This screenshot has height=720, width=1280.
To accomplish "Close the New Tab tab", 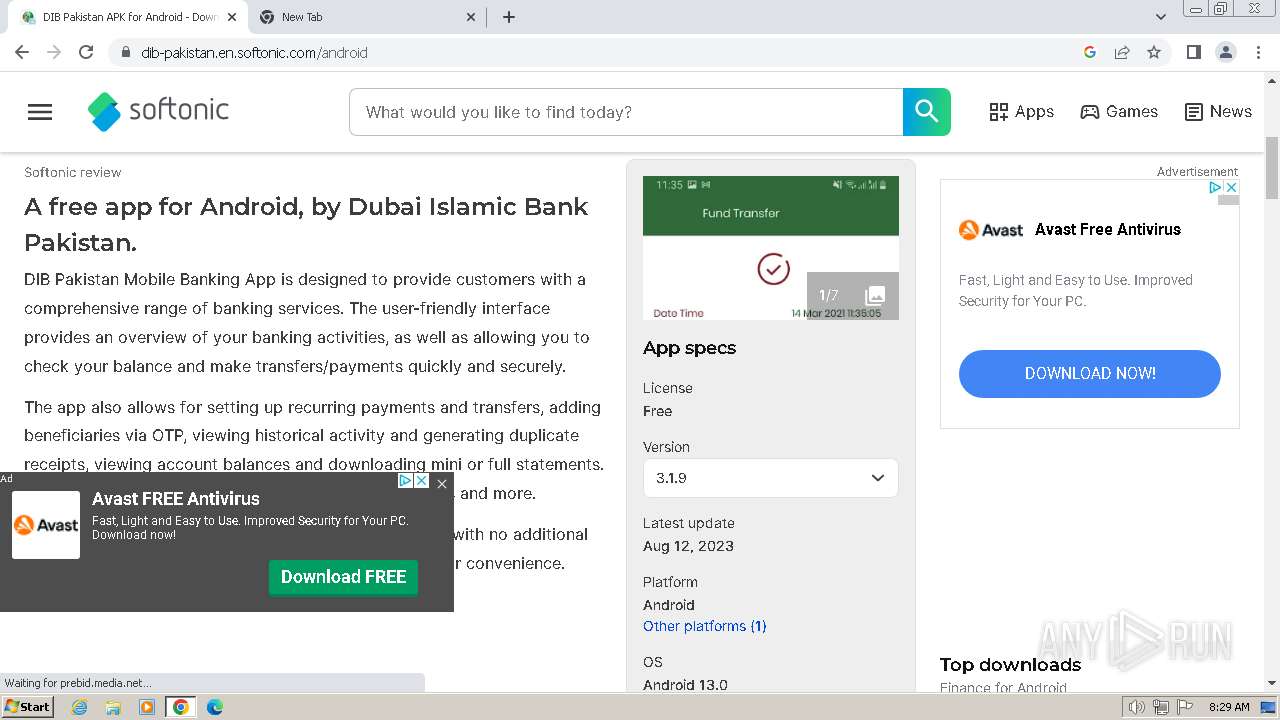I will point(472,17).
